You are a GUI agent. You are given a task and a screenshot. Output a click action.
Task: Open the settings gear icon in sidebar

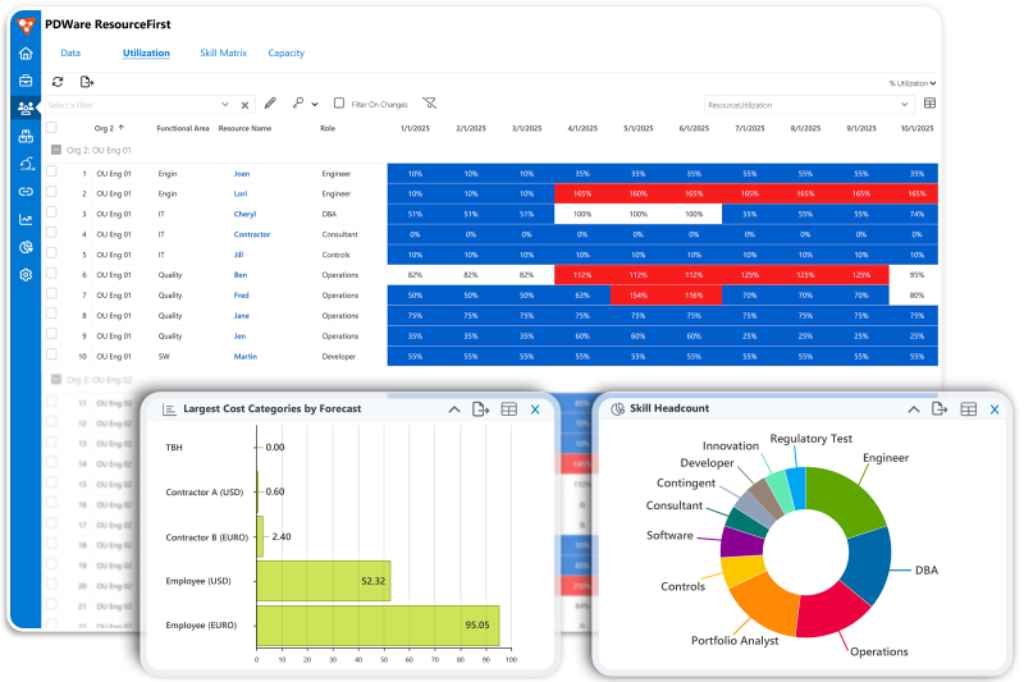pos(25,275)
